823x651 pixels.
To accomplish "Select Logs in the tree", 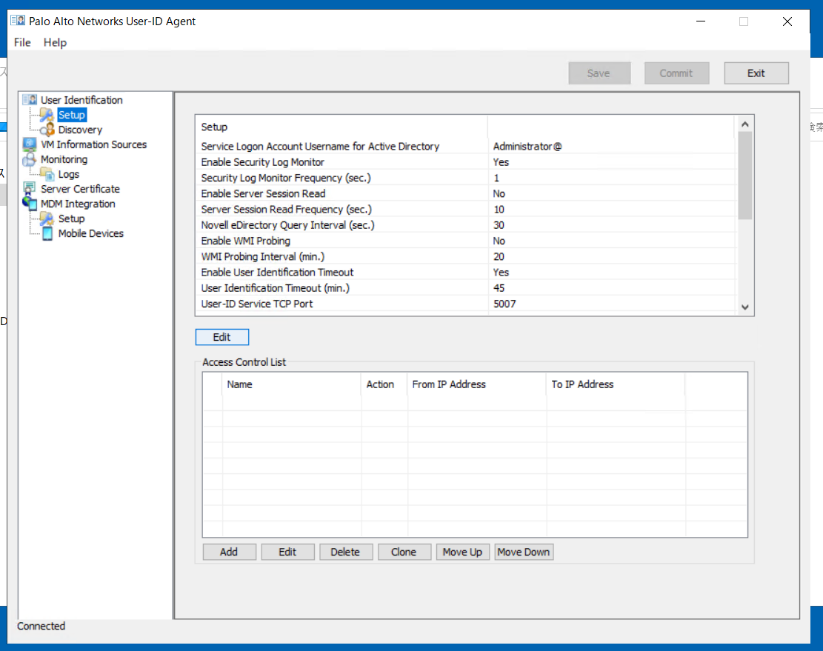I will [69, 174].
